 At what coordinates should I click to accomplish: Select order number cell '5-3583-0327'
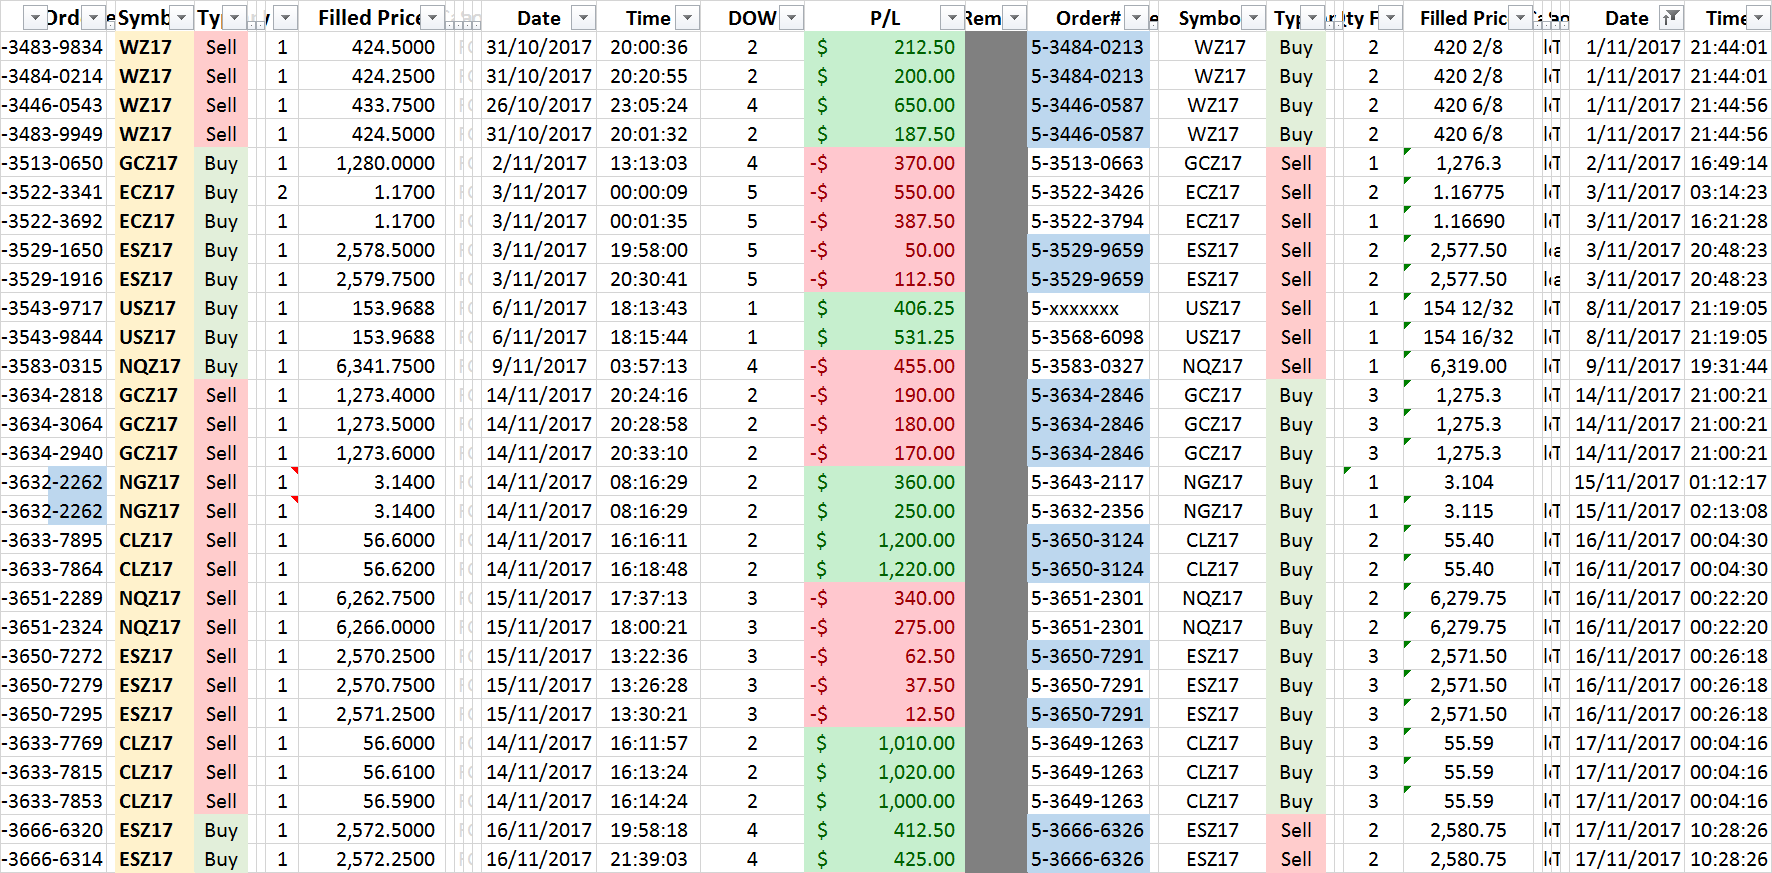pyautogui.click(x=1088, y=366)
